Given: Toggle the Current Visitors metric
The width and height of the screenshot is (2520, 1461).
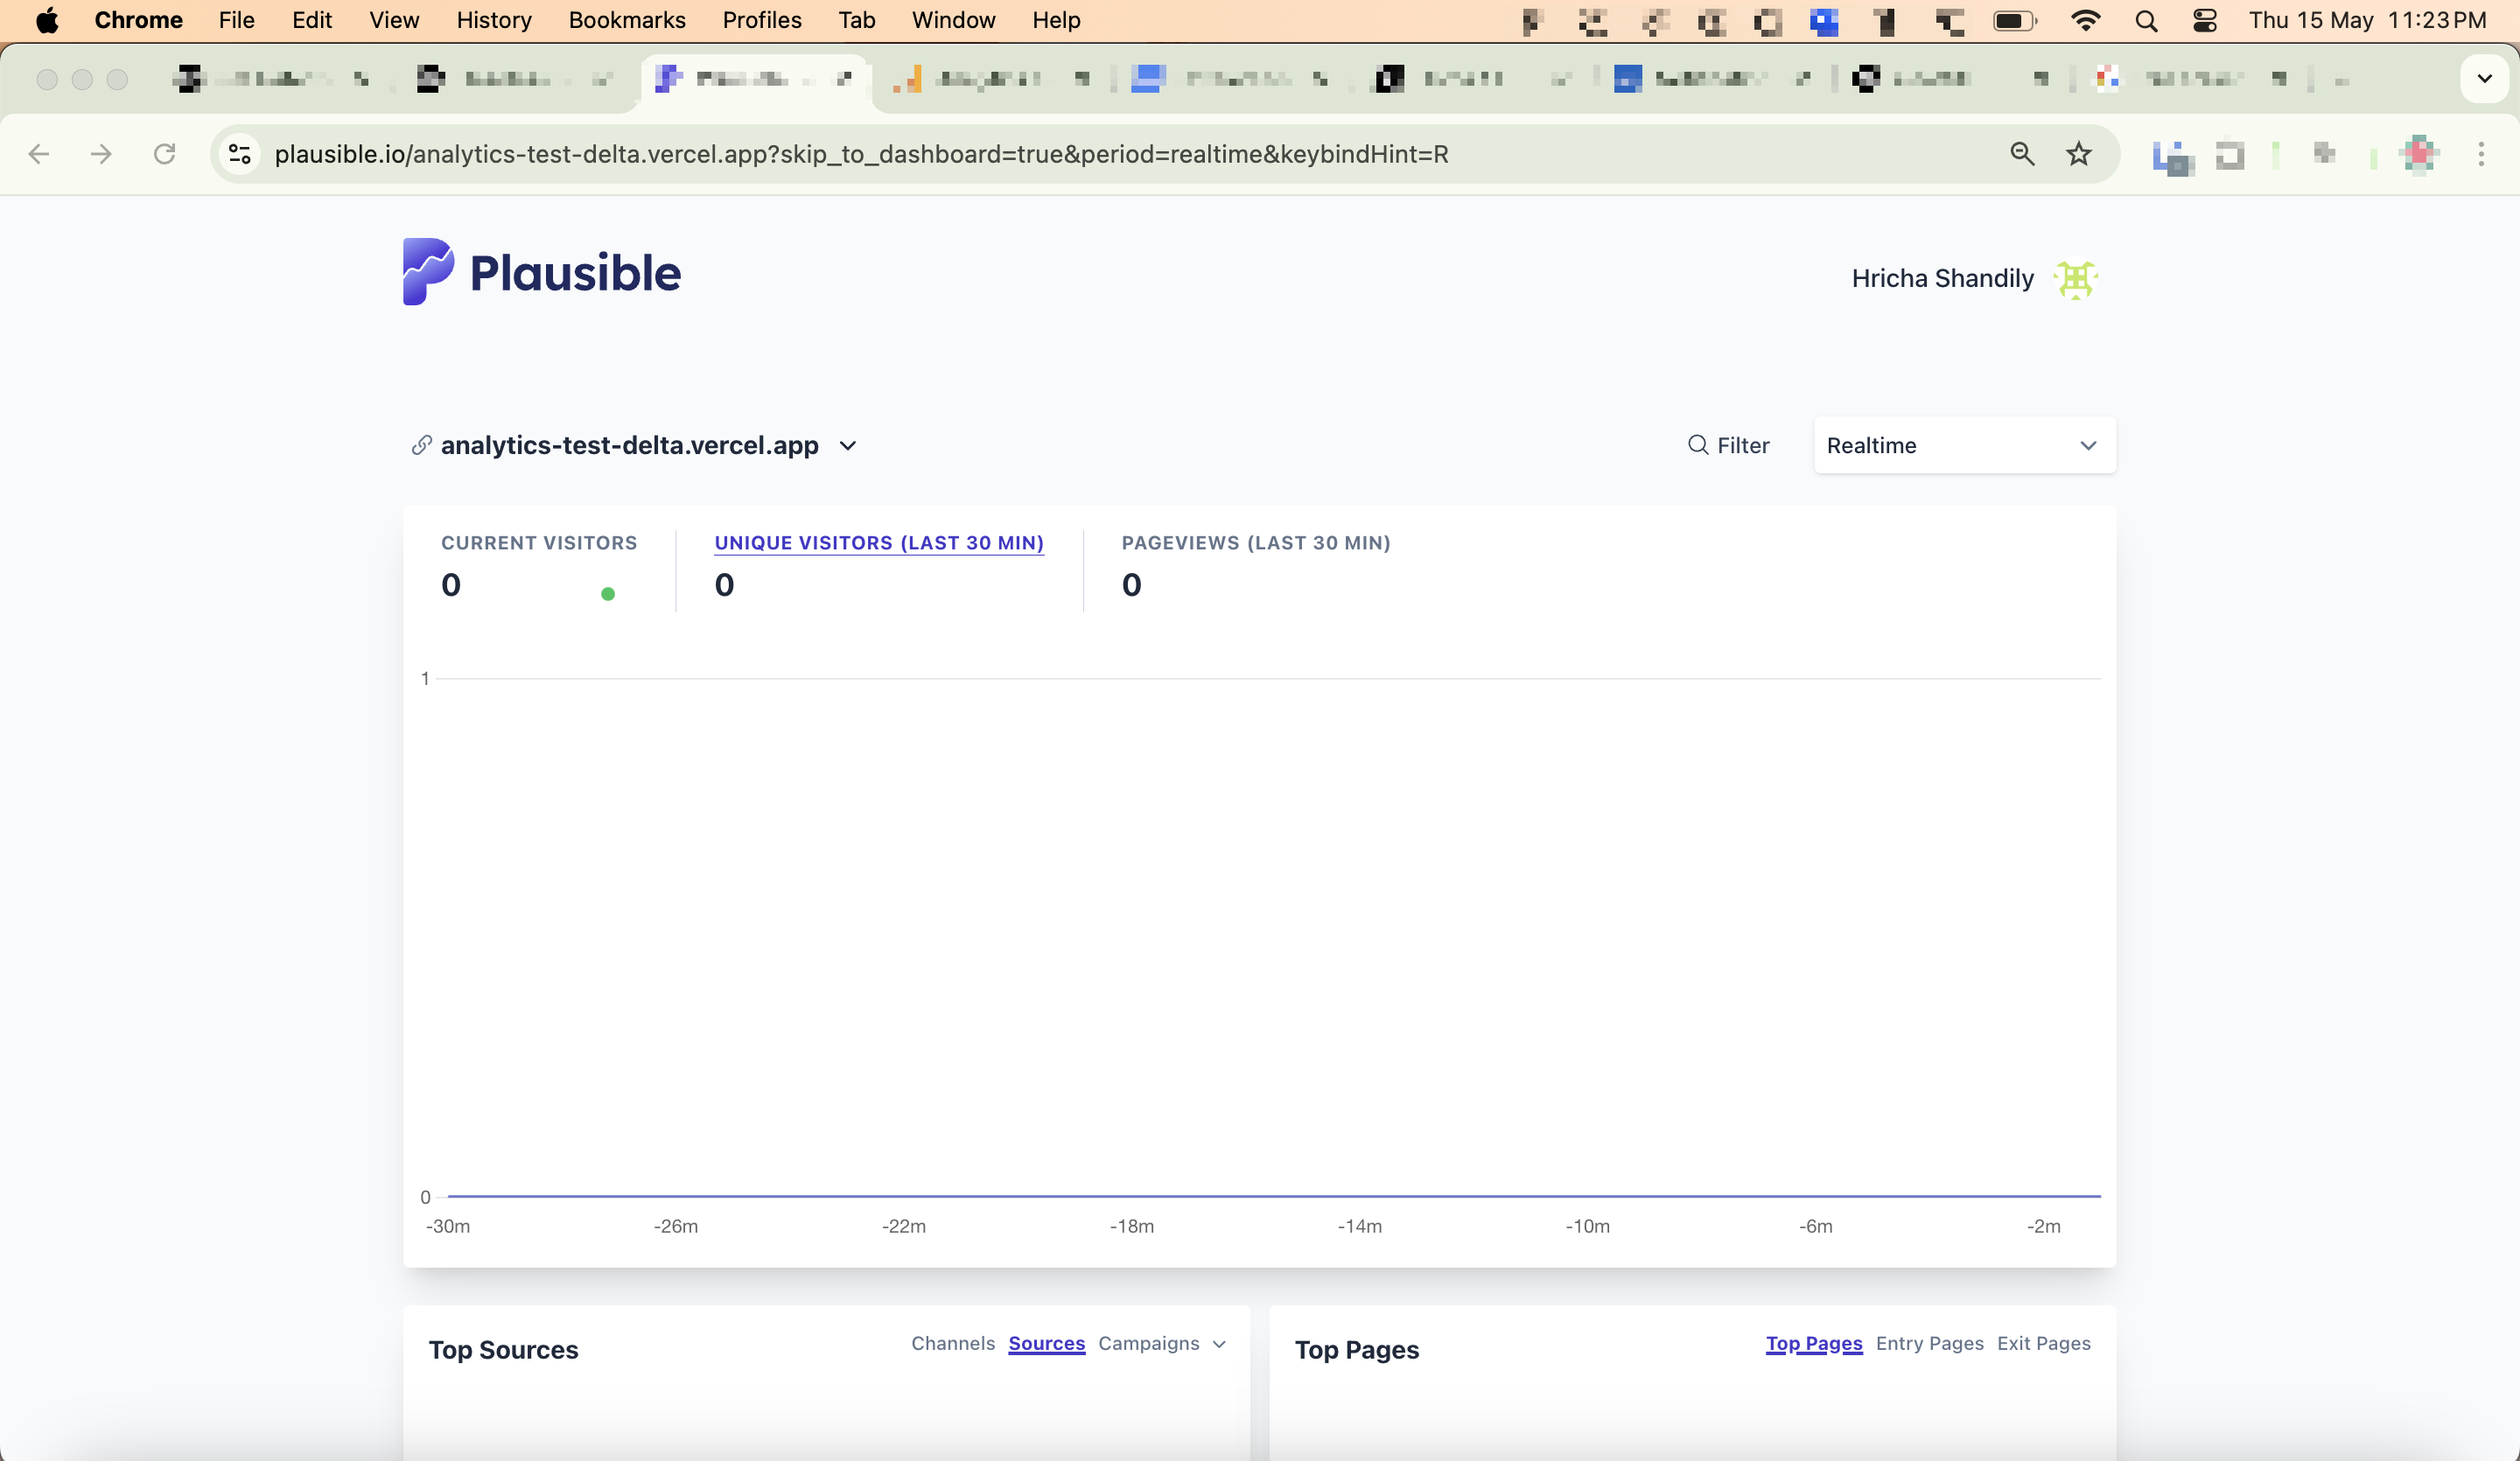Looking at the screenshot, I should 539,543.
